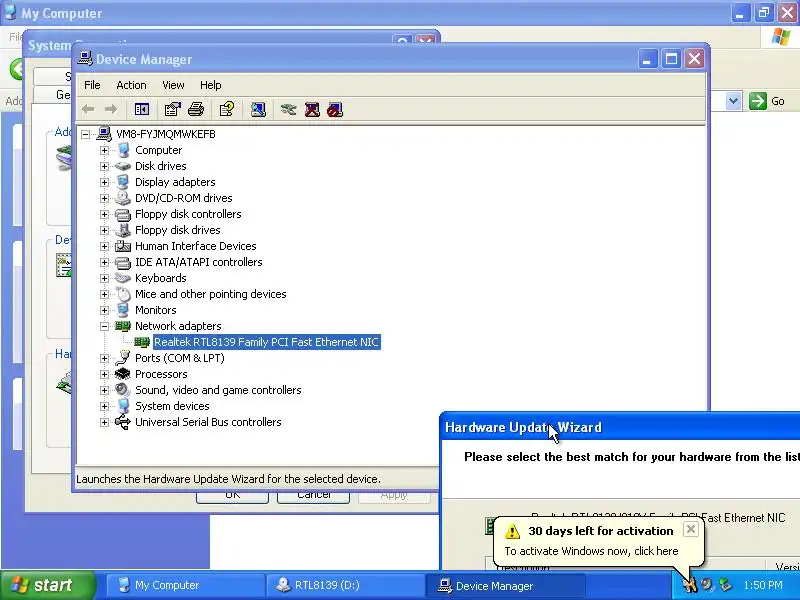Click the Mice and other pointing devices icon
Image resolution: width=800 pixels, height=600 pixels.
[122, 294]
